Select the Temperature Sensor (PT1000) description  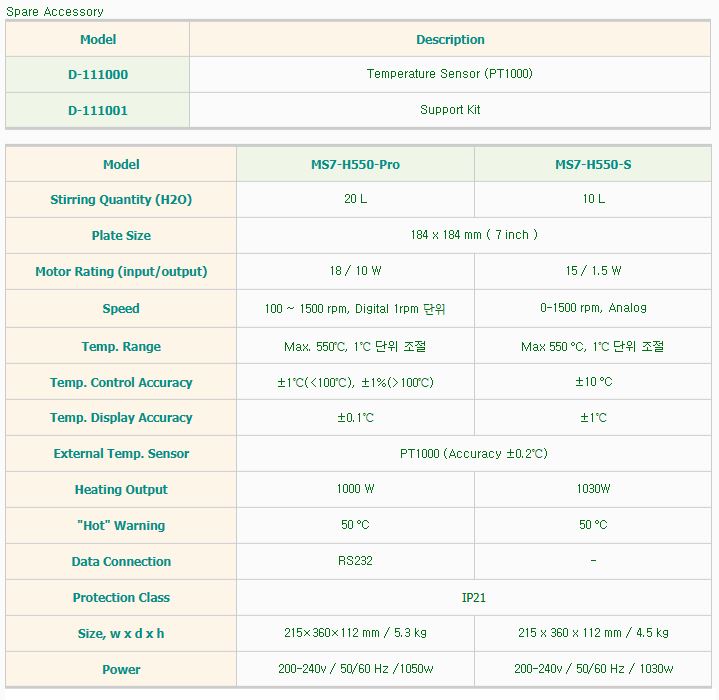450,74
